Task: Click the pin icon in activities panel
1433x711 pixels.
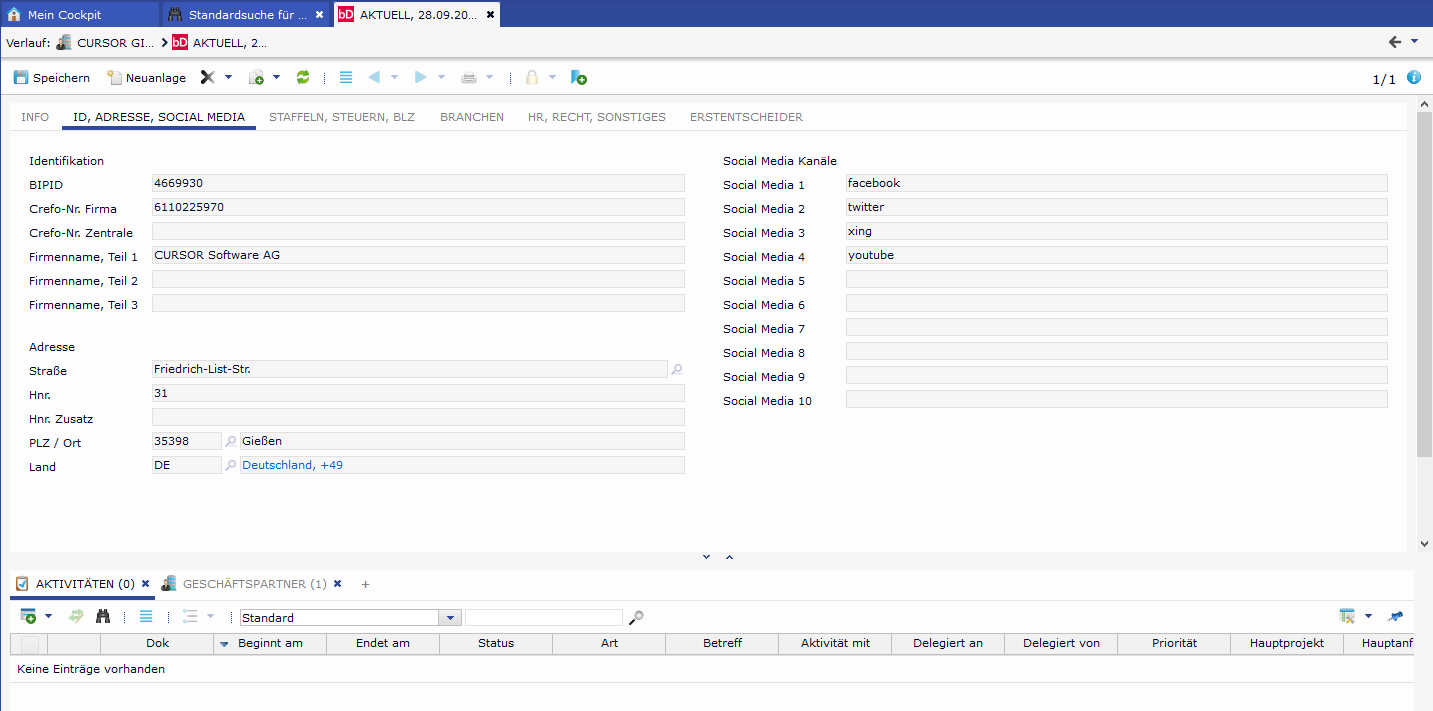Action: point(1396,617)
